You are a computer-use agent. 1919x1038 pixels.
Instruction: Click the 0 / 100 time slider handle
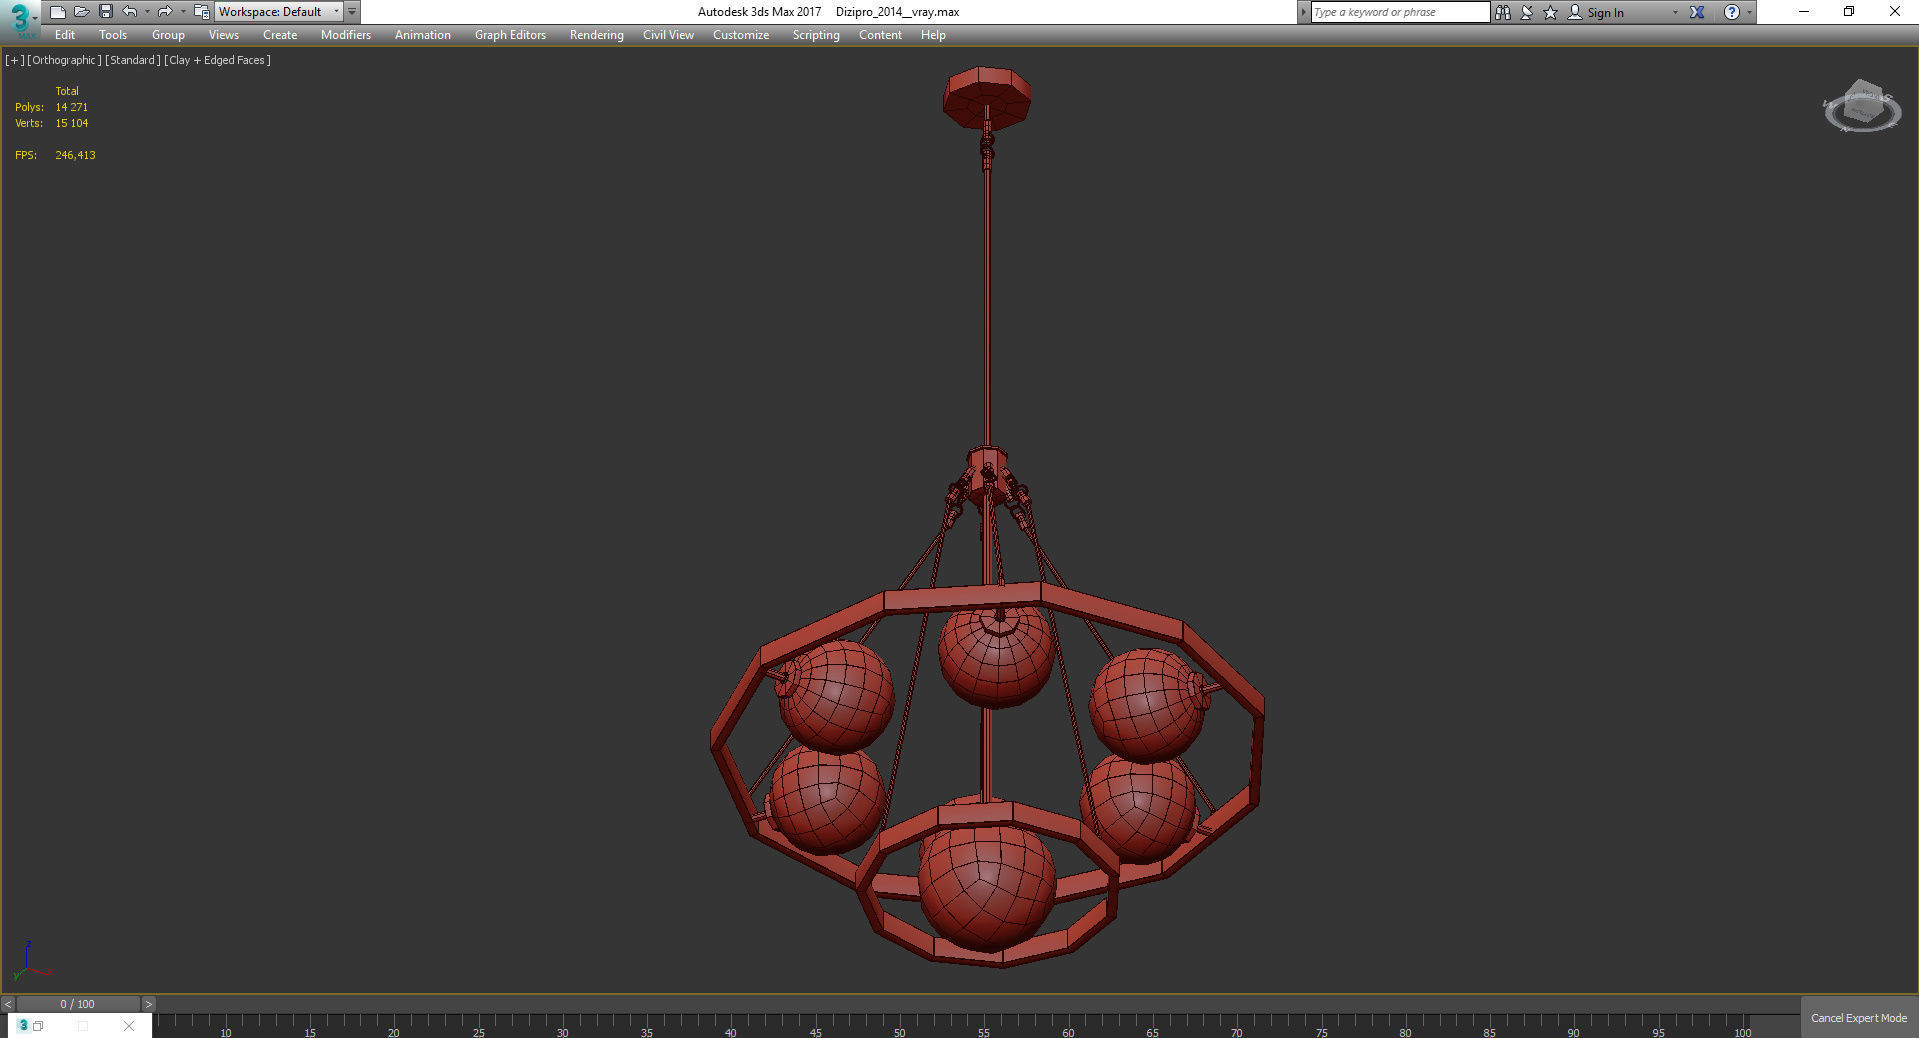(78, 1004)
